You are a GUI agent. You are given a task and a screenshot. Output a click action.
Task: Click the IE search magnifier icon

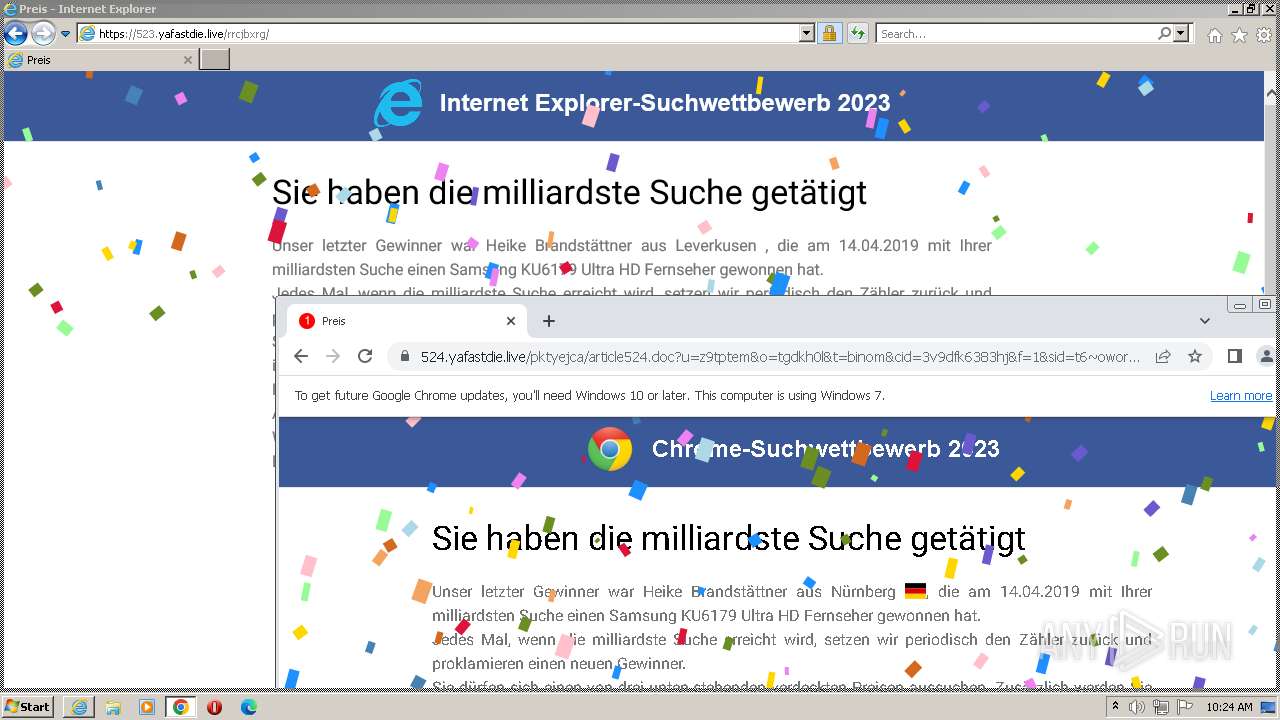[1165, 34]
